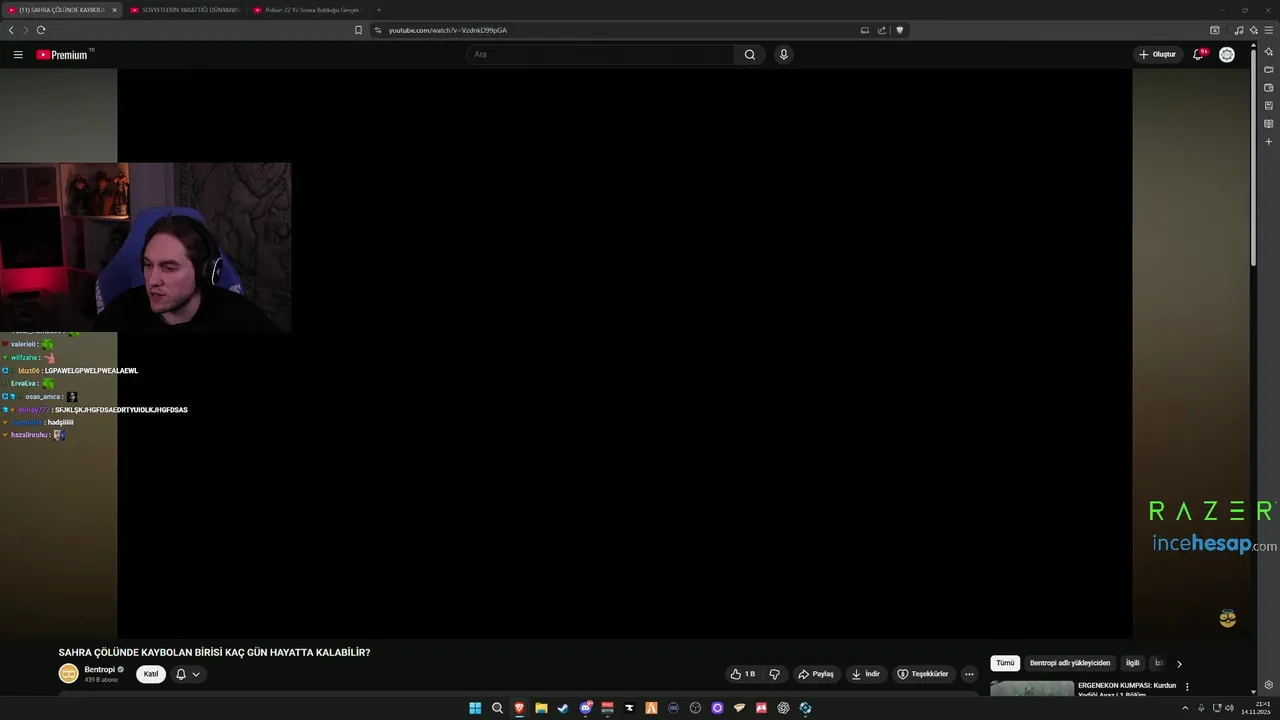Open the account avatar menu
Screen dimensions: 1280x720
(1227, 54)
